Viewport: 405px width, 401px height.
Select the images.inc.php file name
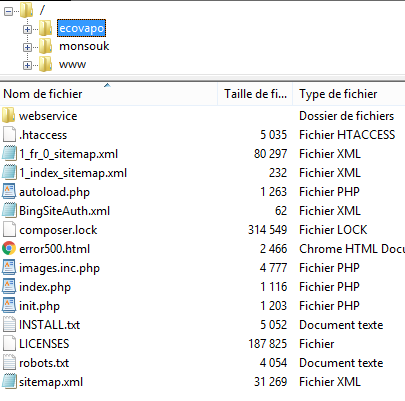tap(59, 268)
